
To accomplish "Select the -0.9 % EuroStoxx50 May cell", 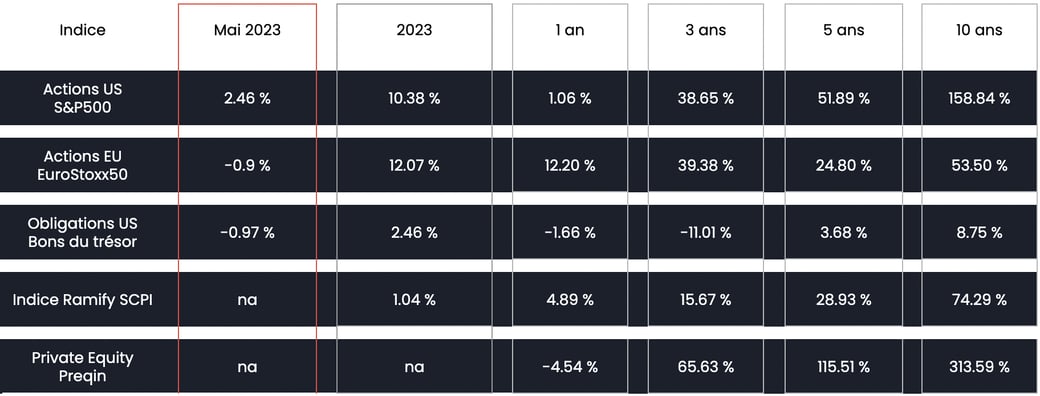I will (247, 165).
